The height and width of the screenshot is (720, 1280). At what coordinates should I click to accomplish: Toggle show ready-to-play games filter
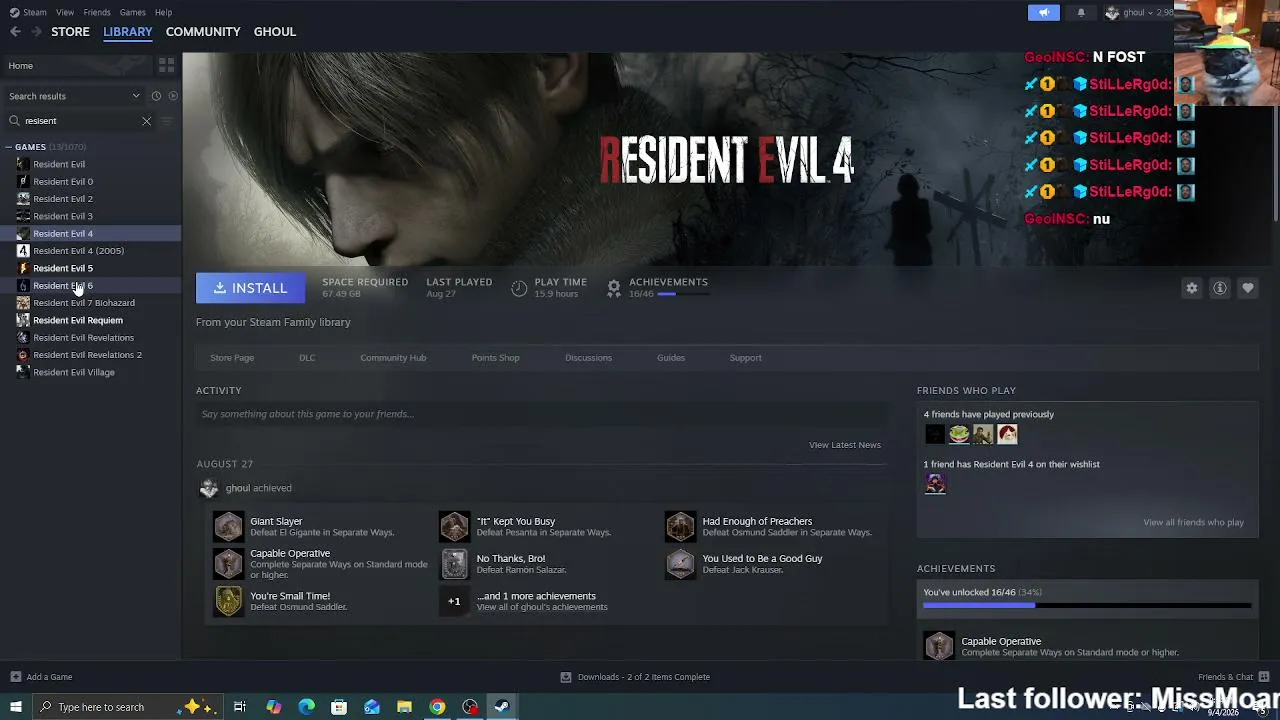pyautogui.click(x=173, y=96)
